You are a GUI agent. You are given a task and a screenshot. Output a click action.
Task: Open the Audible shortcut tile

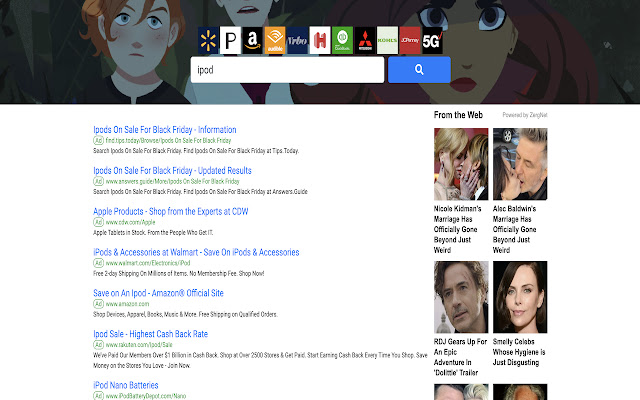(275, 40)
